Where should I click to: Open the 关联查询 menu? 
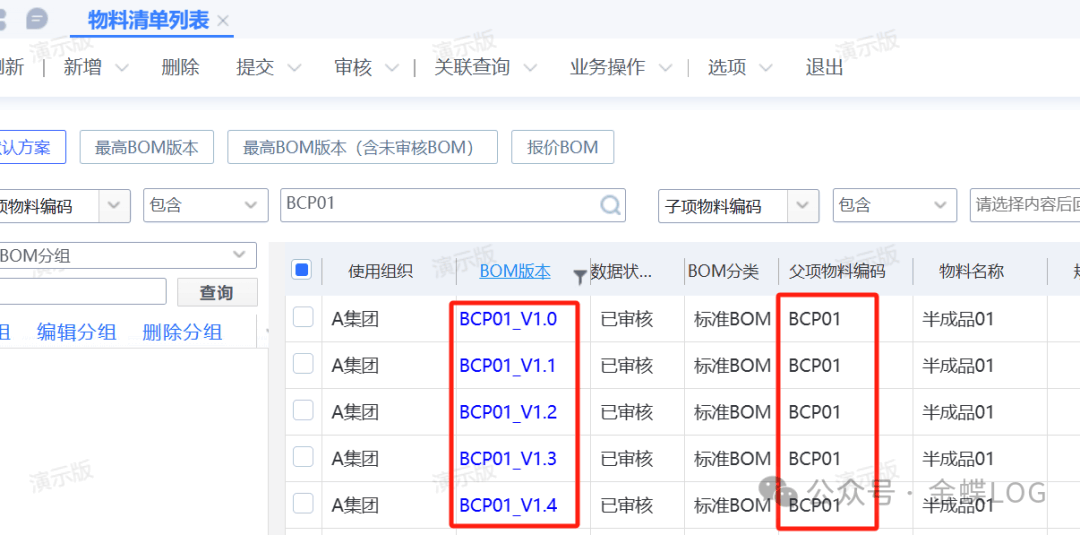click(484, 68)
